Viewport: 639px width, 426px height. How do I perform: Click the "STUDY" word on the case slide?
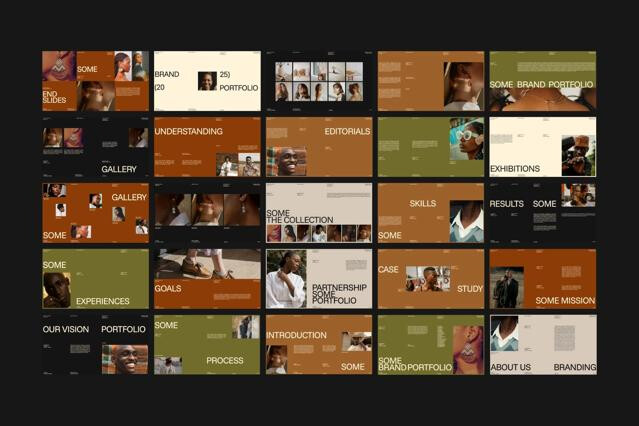pos(470,289)
